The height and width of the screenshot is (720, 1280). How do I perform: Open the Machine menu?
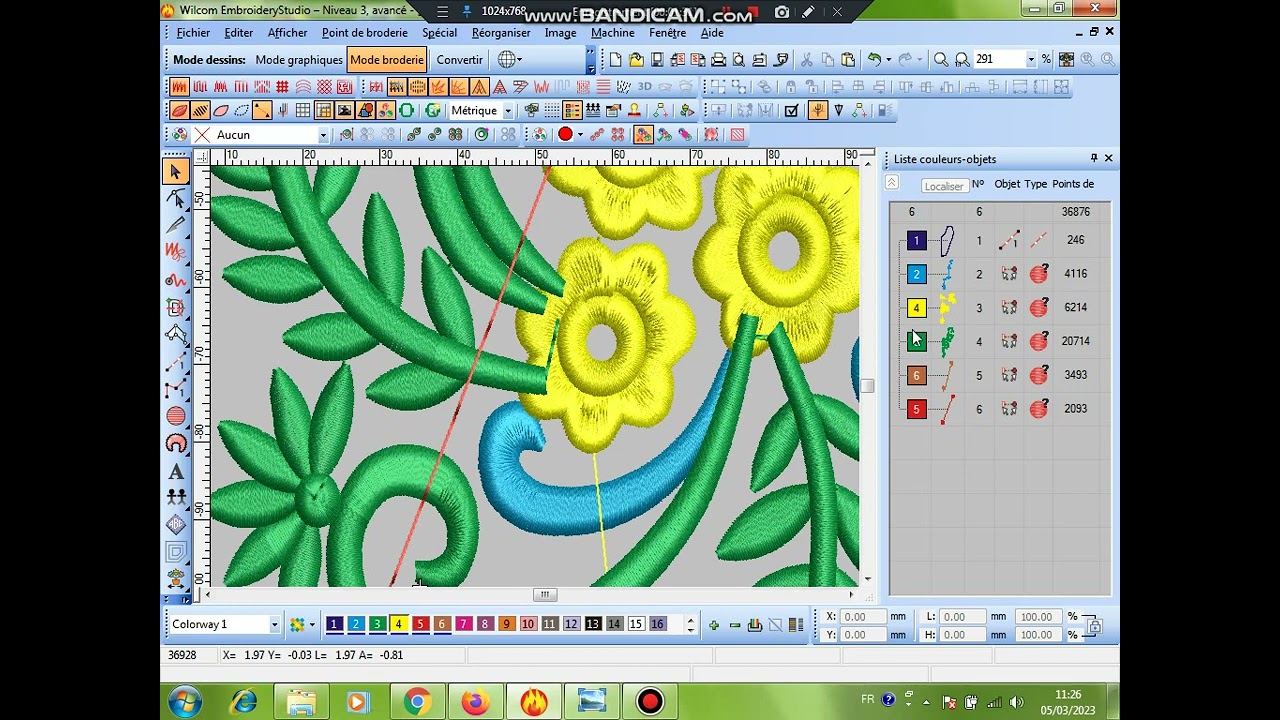click(613, 33)
